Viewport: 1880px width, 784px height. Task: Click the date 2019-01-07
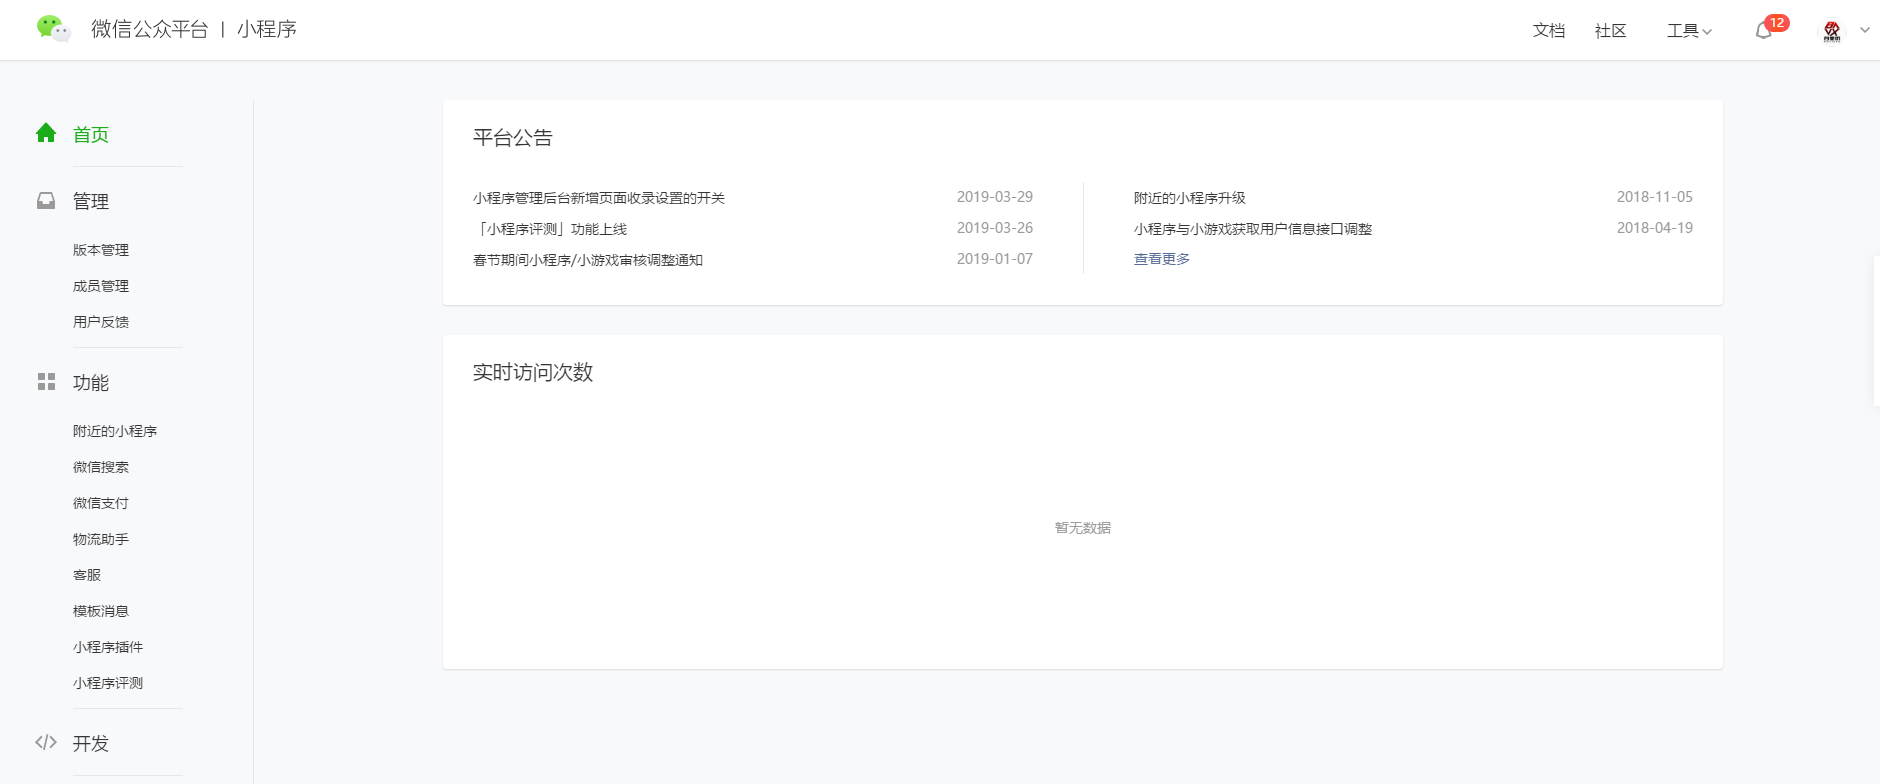click(995, 259)
